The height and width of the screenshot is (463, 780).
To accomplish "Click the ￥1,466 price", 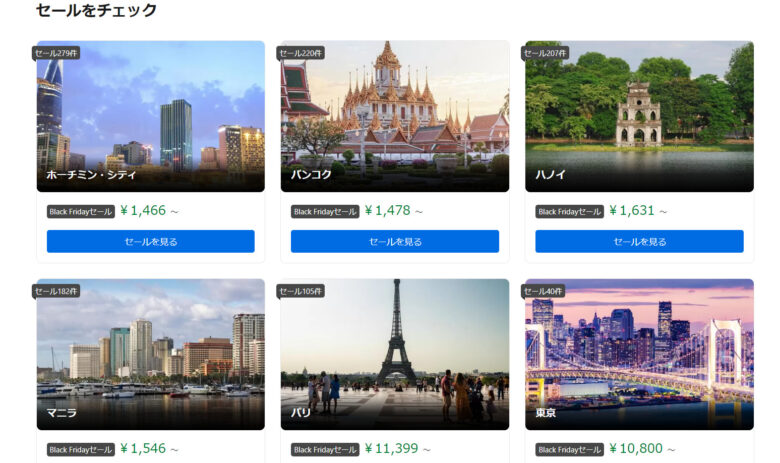I will (143, 210).
